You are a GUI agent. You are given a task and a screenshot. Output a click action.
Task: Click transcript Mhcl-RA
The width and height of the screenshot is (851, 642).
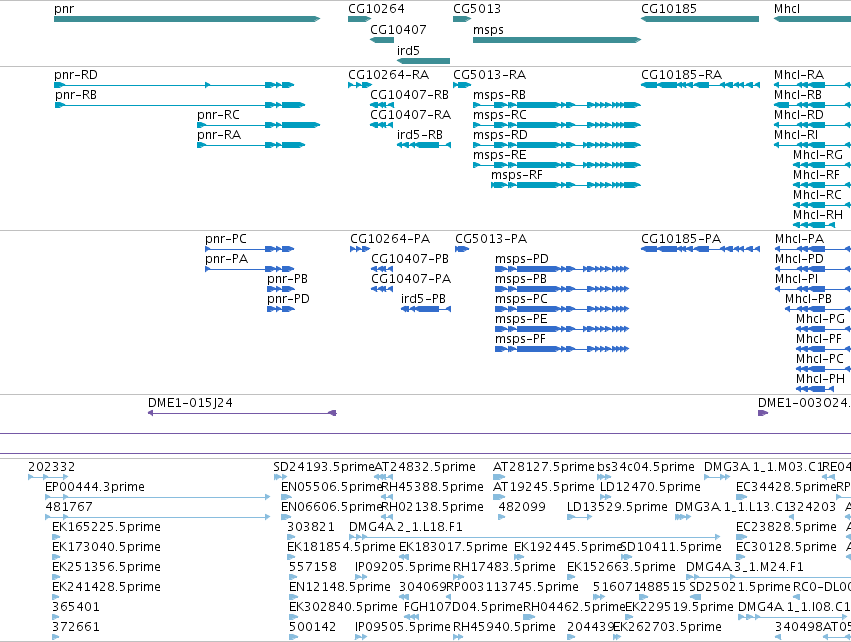coord(812,85)
